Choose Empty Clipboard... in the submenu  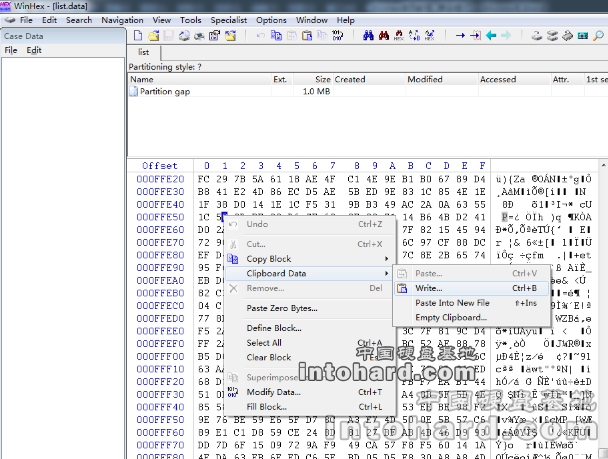pos(471,318)
